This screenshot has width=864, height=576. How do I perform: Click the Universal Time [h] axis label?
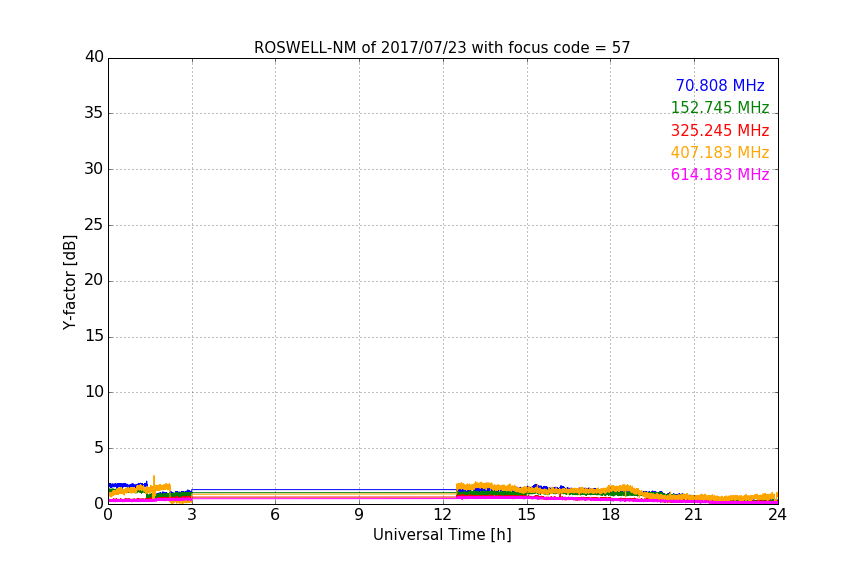(x=442, y=535)
